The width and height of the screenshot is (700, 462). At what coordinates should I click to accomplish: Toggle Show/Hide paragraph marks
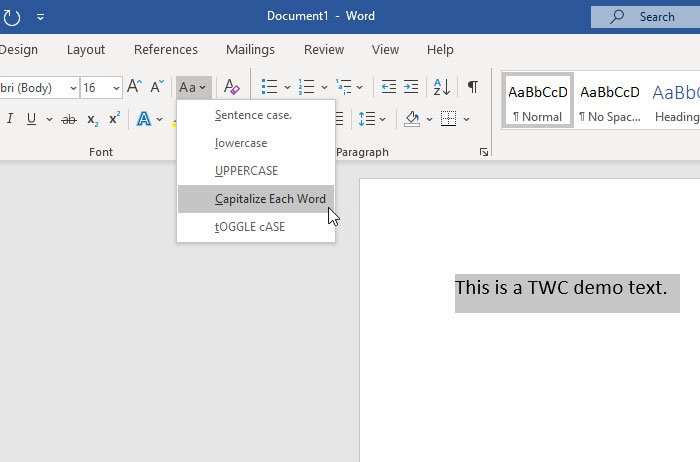point(473,86)
